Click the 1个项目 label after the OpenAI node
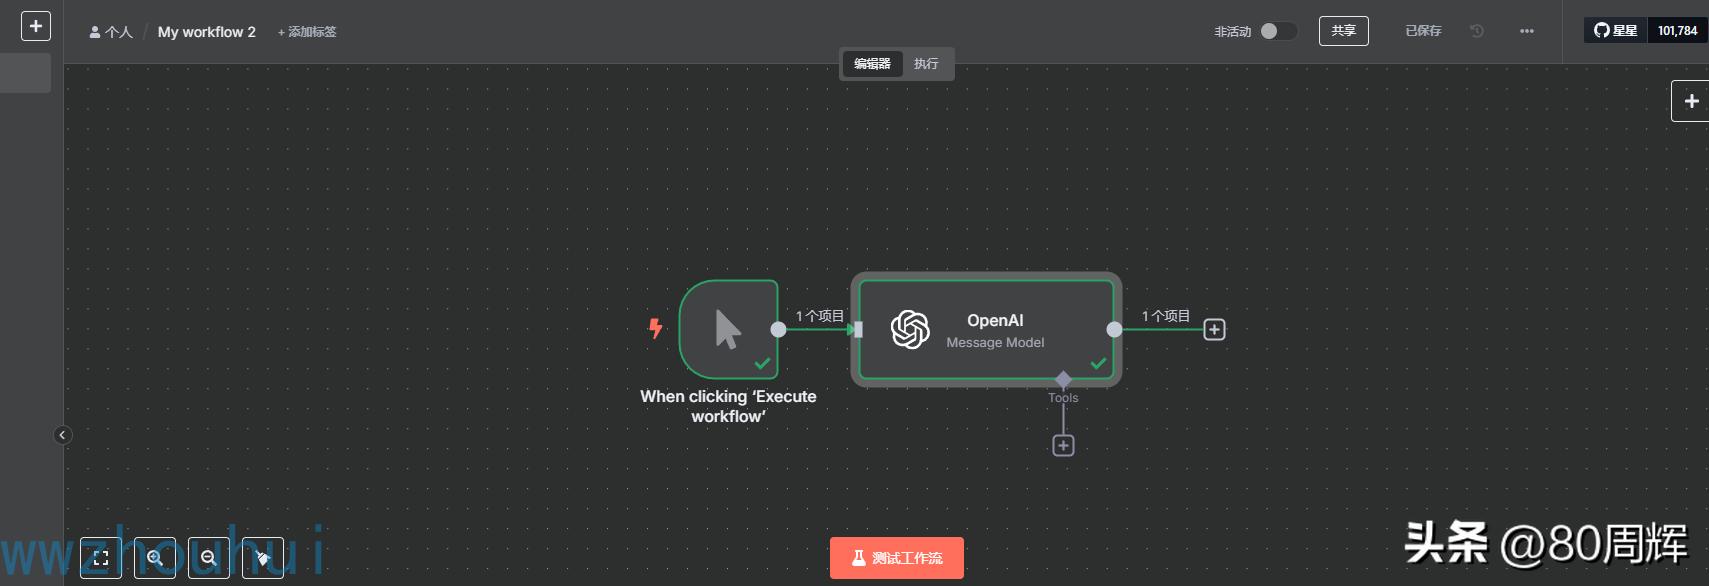The image size is (1709, 586). tap(1166, 316)
